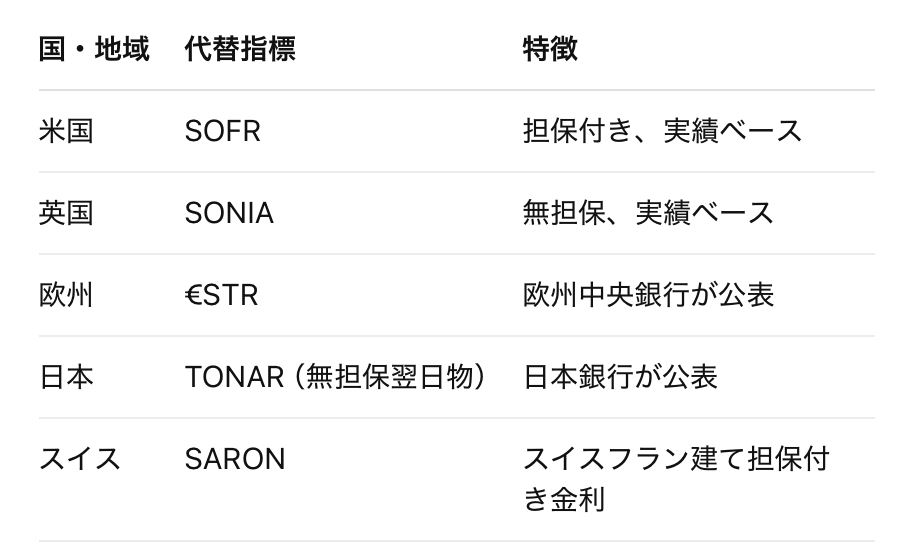Click the 日本銀行が公表 text
The height and width of the screenshot is (550, 897).
620,377
